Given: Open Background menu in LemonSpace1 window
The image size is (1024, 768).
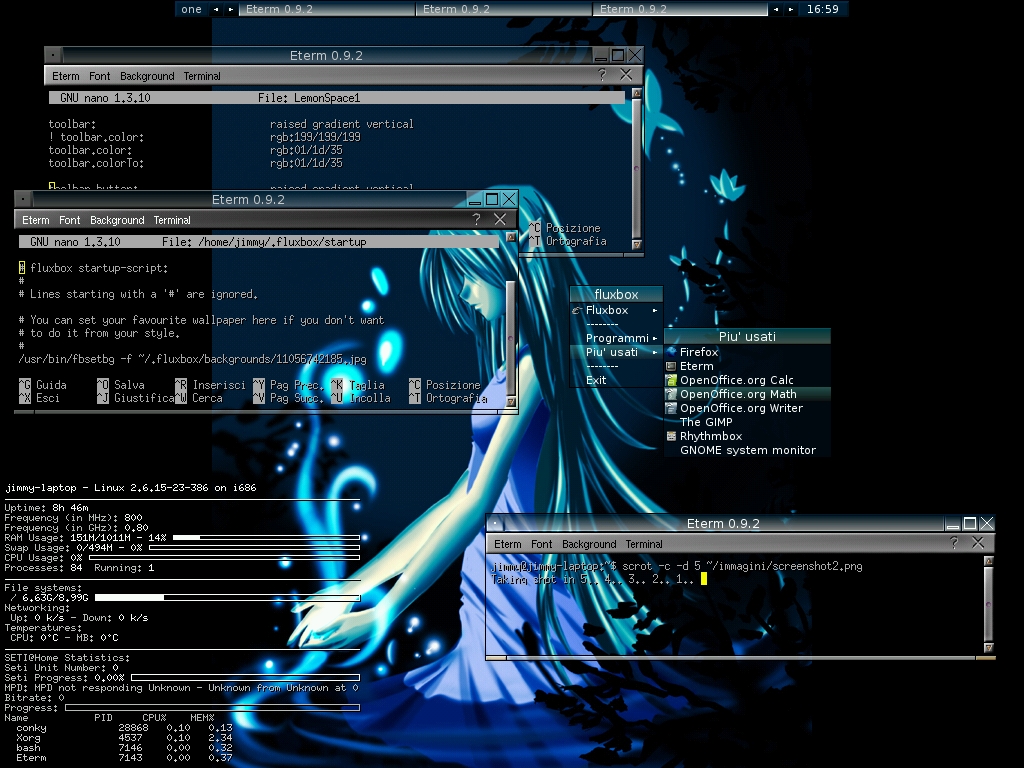Looking at the screenshot, I should (x=147, y=76).
